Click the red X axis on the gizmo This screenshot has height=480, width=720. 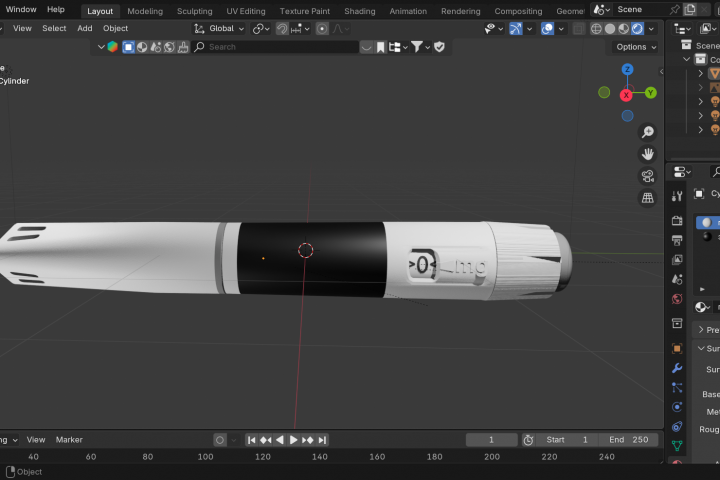[626, 96]
